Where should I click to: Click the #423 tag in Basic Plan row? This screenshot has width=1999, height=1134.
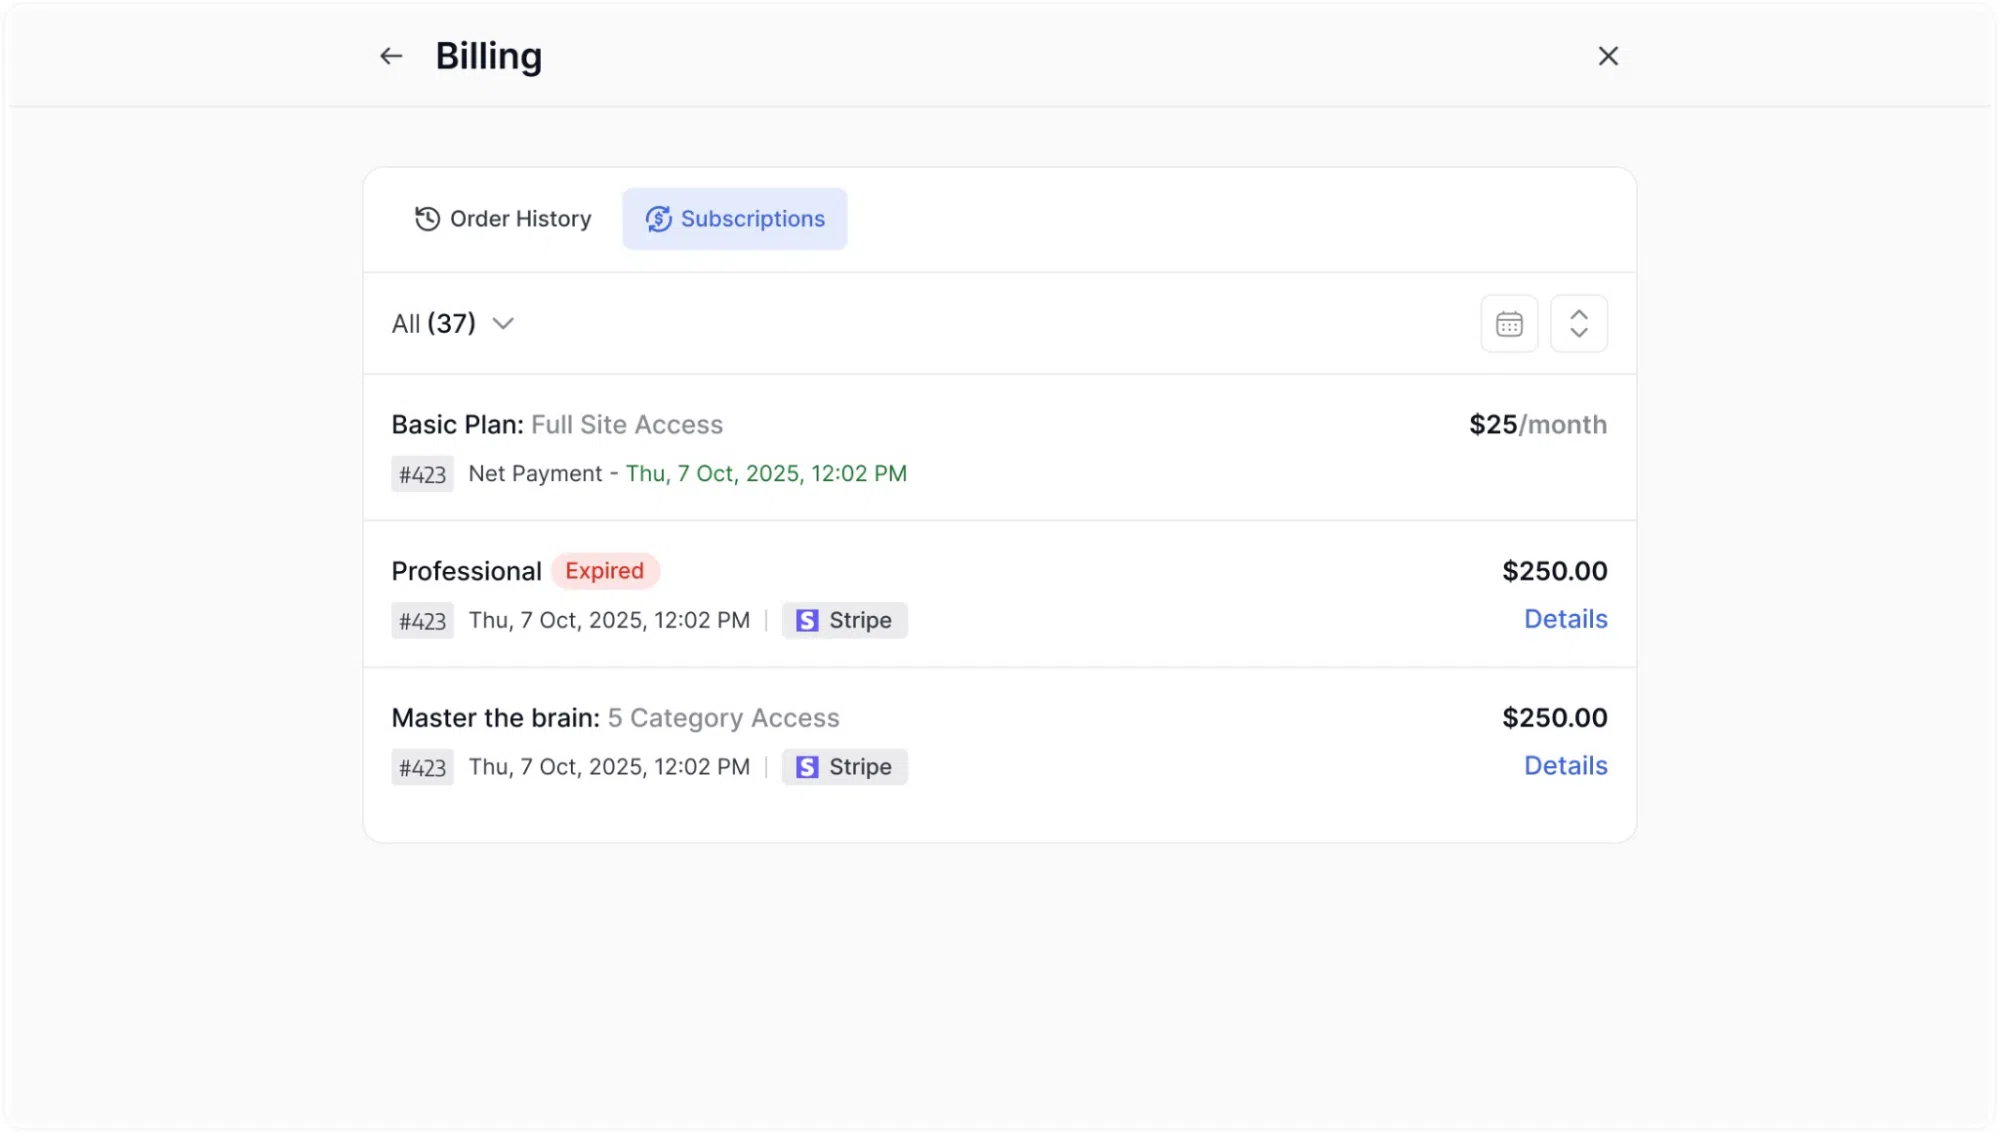[x=422, y=474]
